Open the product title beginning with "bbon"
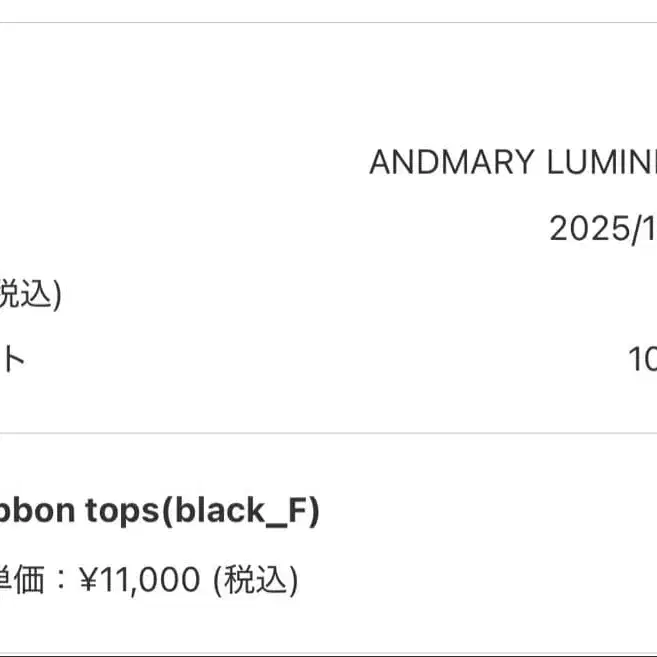 point(38,512)
